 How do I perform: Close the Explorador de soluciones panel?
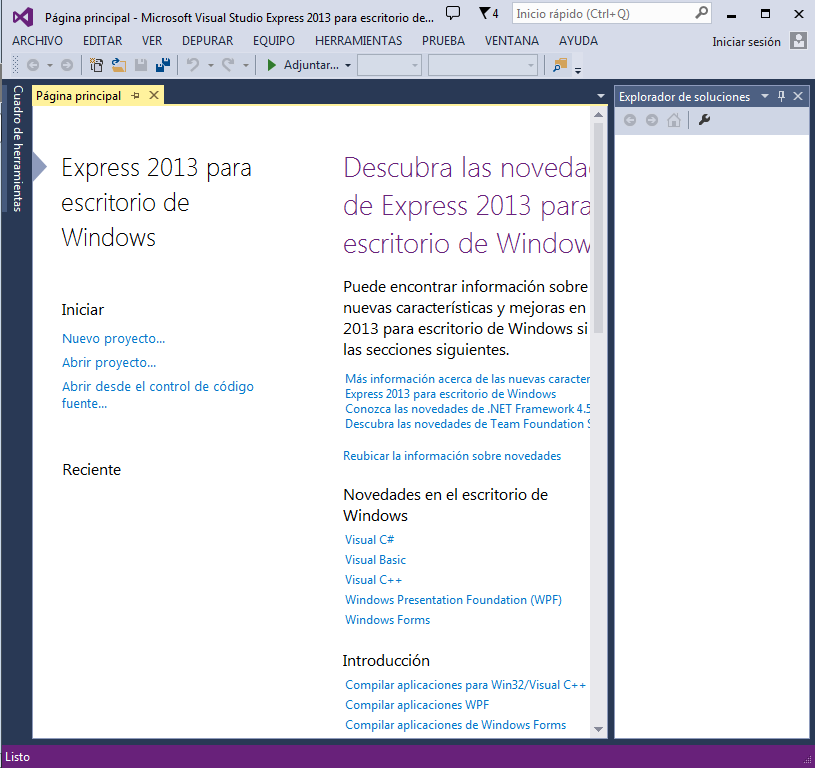point(798,96)
